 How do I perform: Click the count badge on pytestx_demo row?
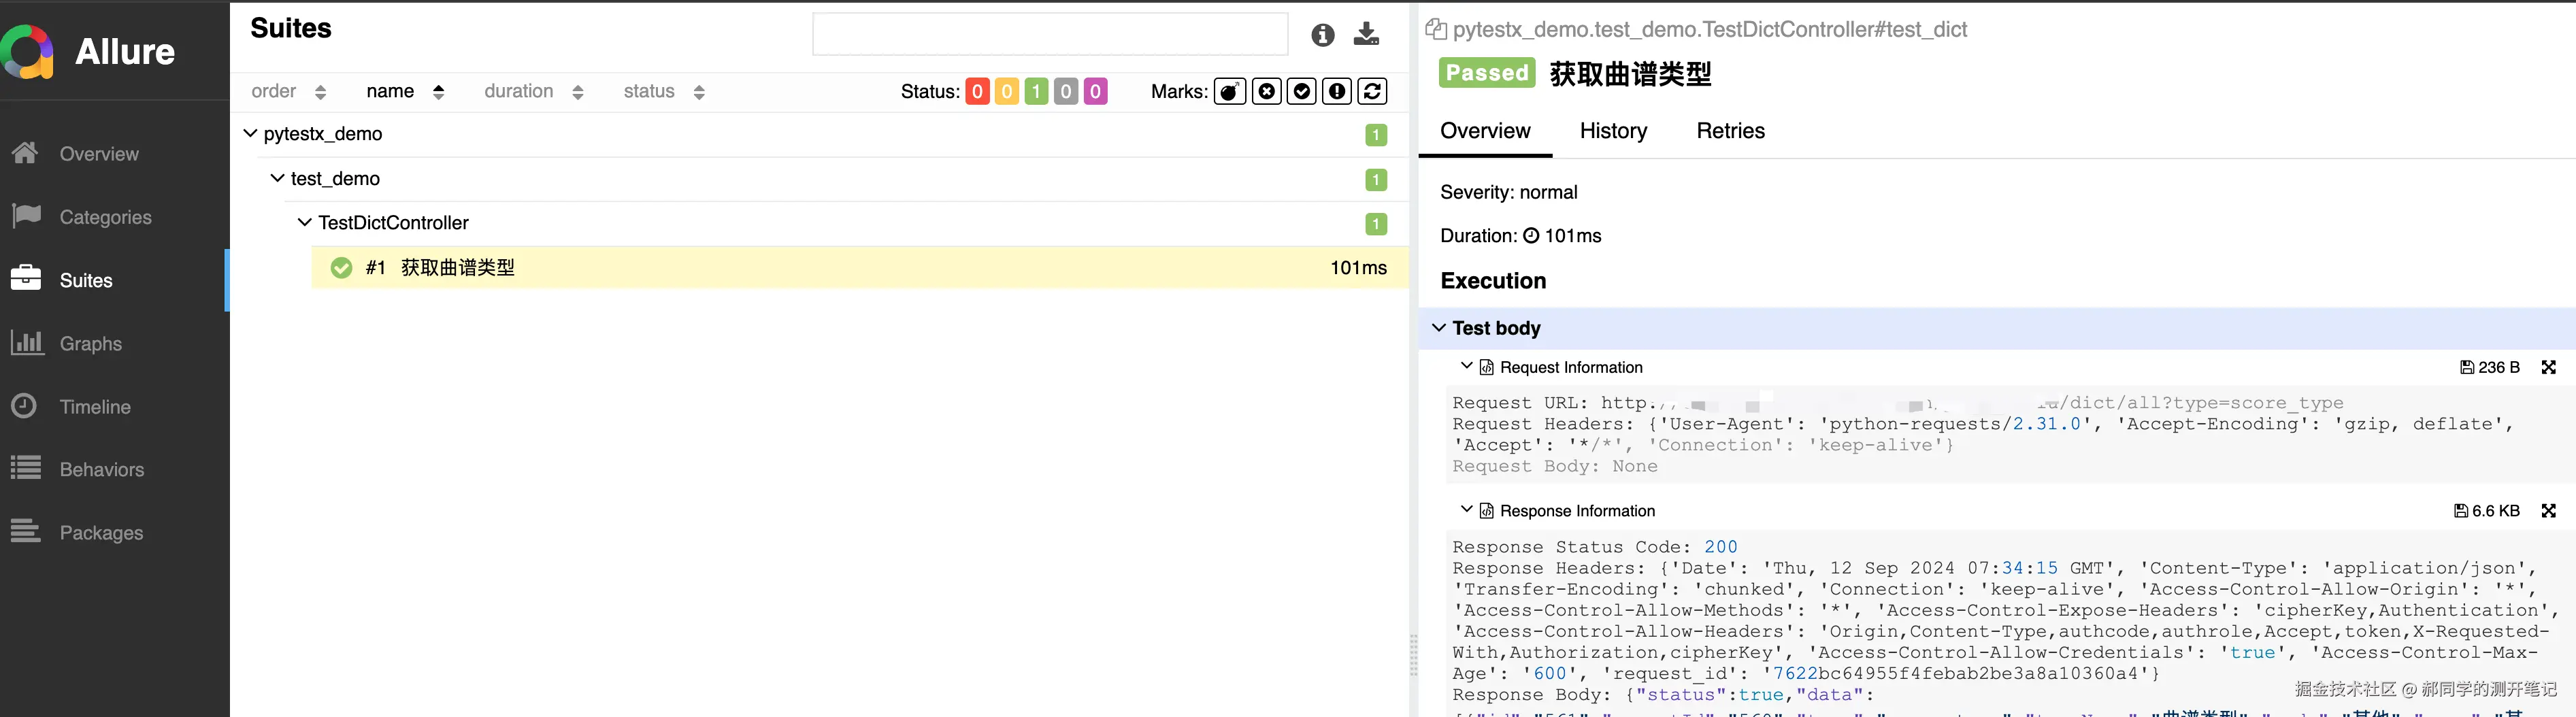pyautogui.click(x=1376, y=135)
